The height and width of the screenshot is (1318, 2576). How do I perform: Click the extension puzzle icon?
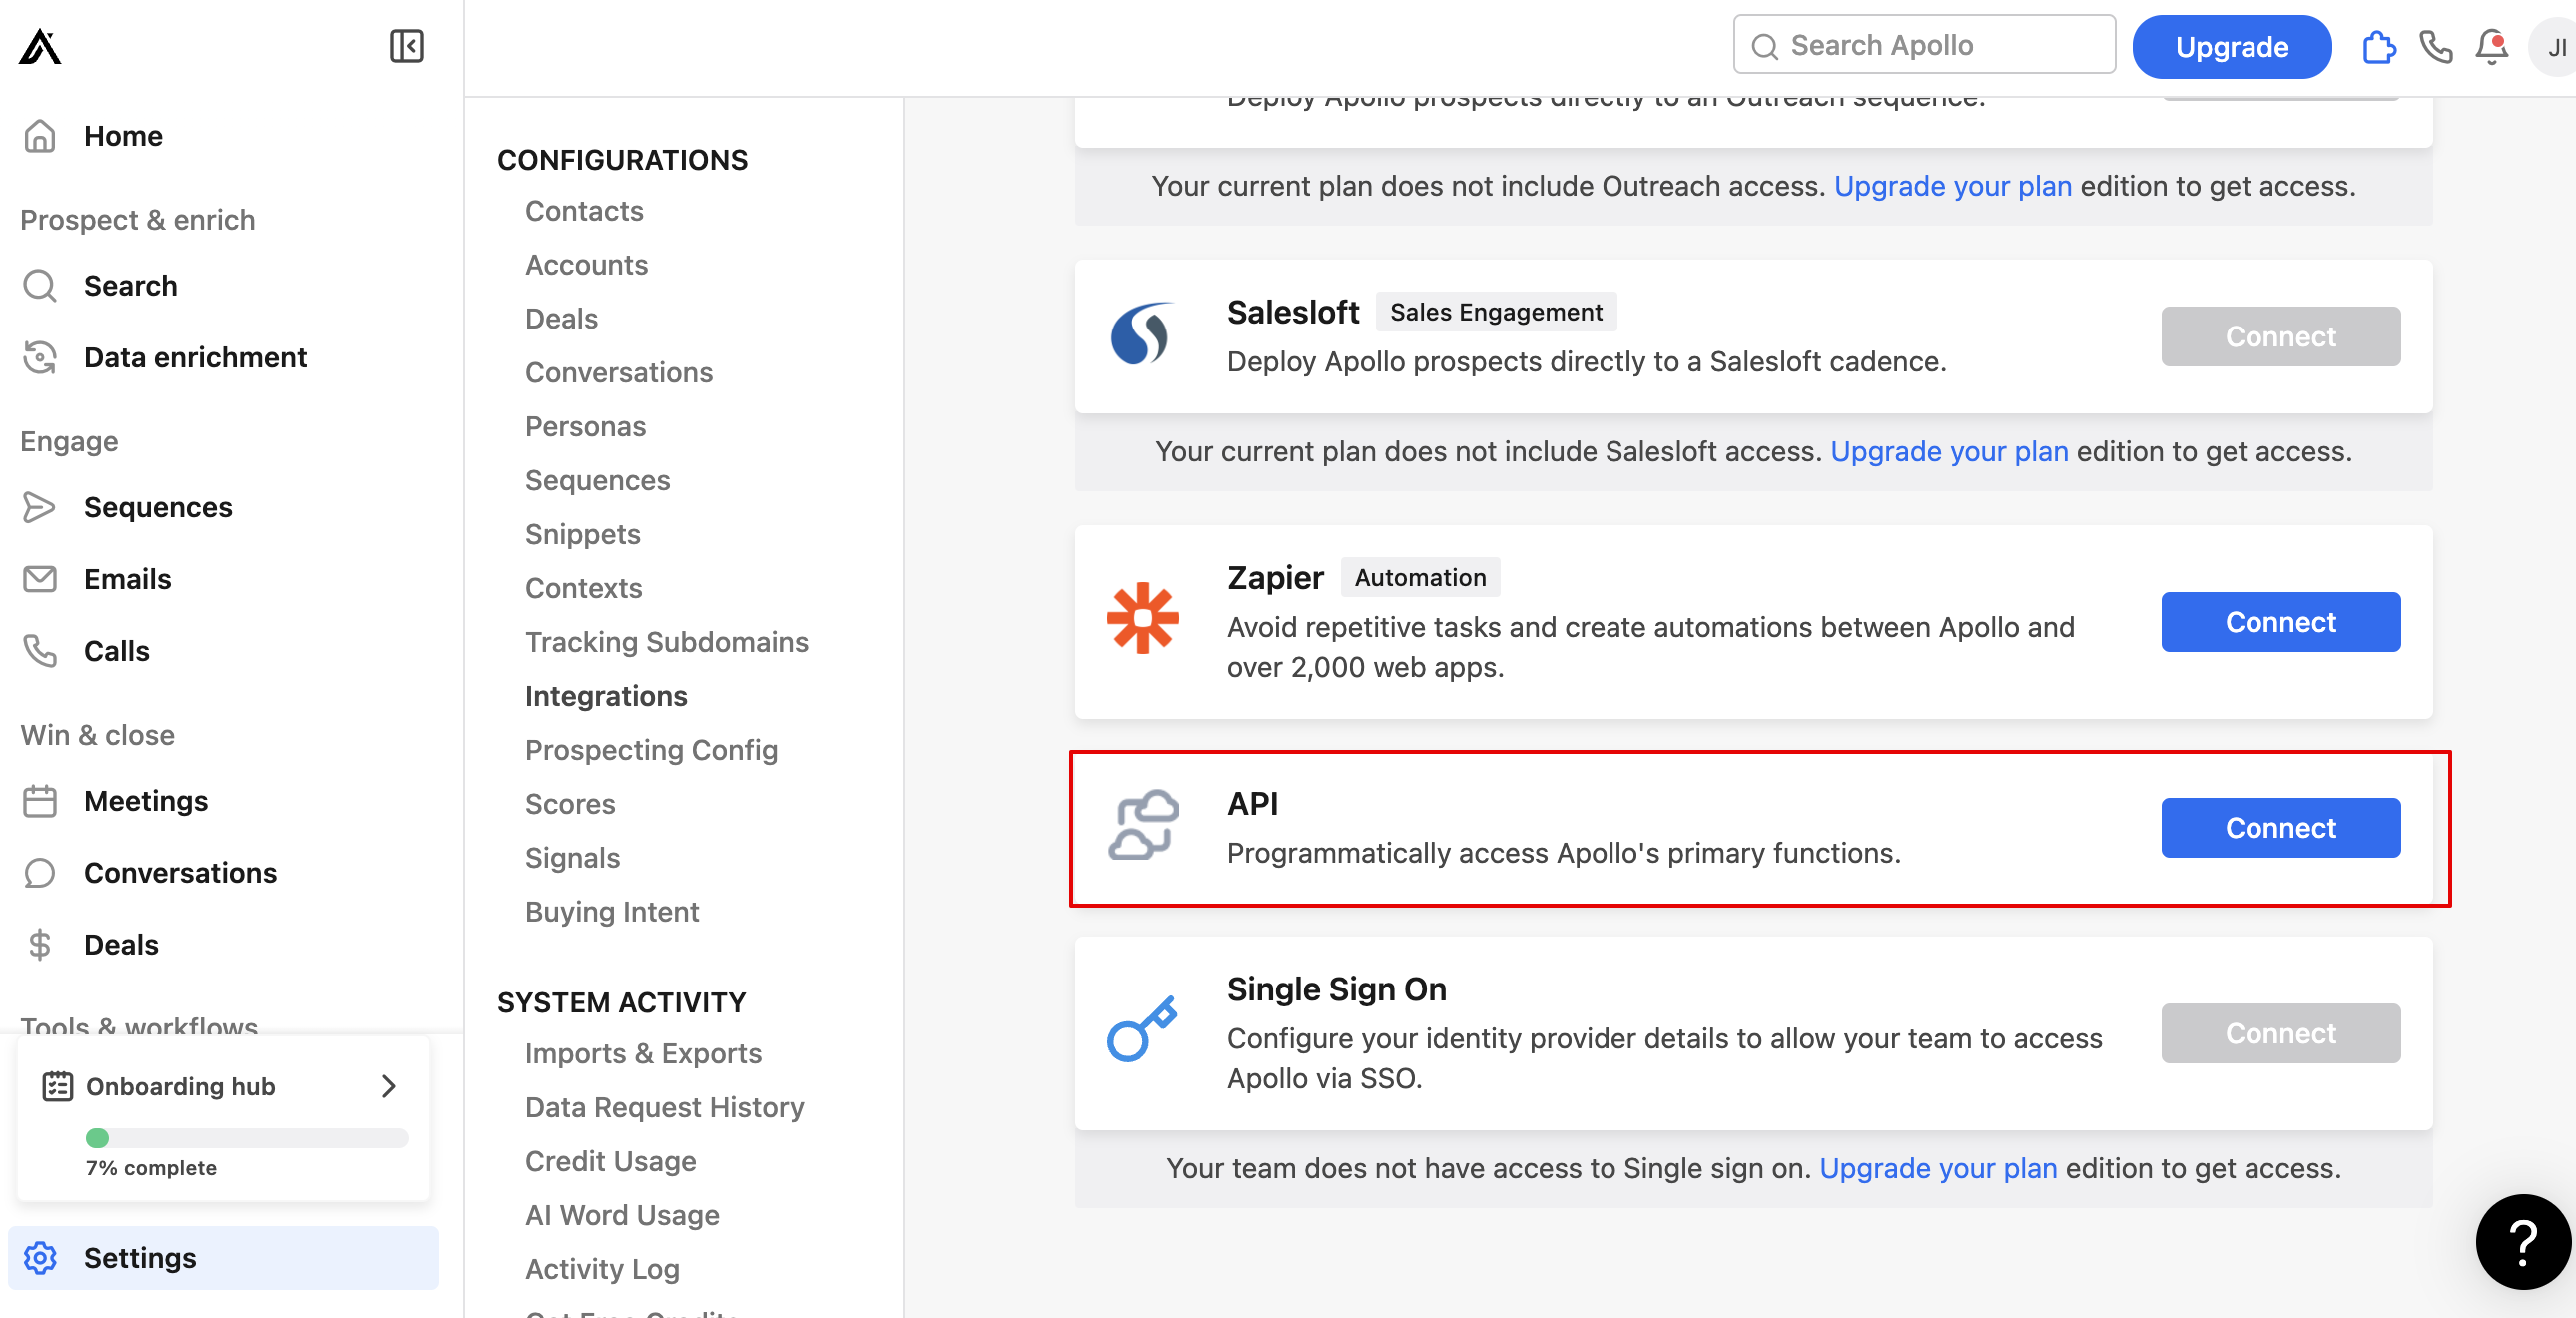point(2379,47)
